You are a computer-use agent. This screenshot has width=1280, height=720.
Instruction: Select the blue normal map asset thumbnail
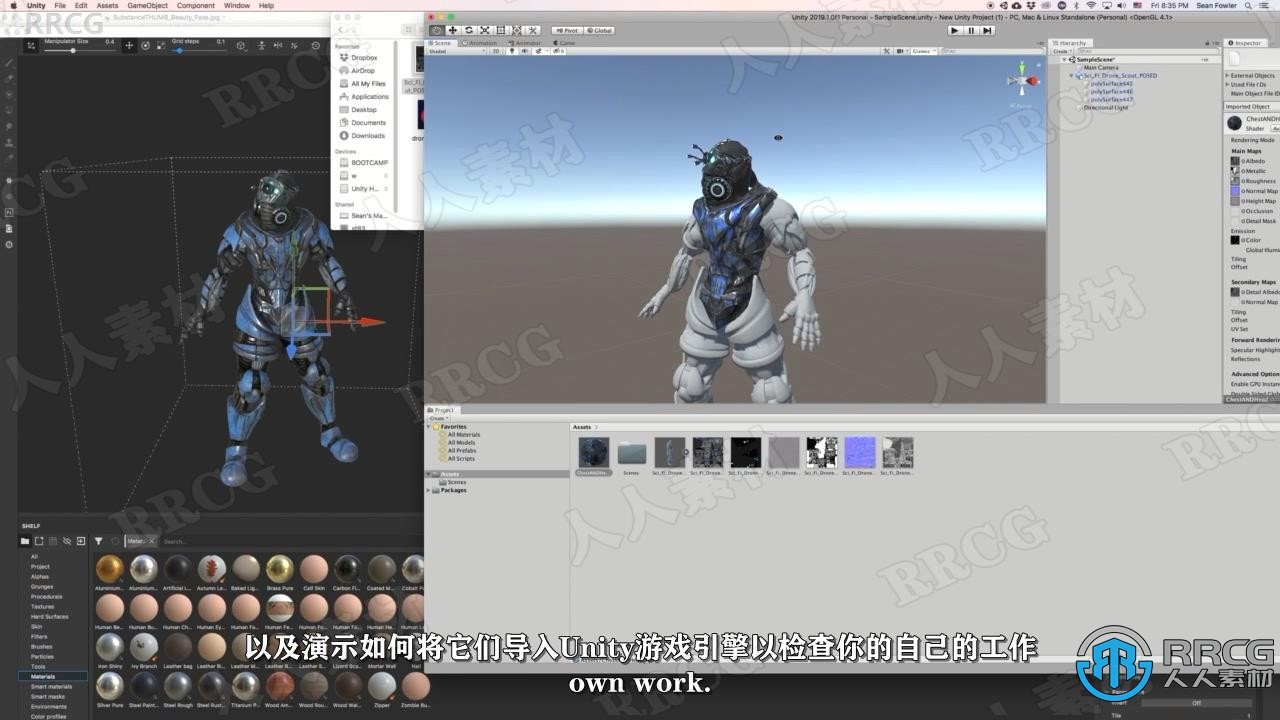coord(860,455)
